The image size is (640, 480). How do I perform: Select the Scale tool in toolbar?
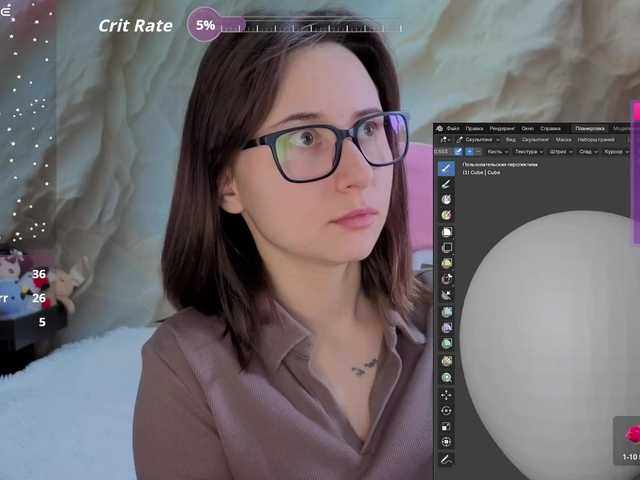[x=446, y=427]
